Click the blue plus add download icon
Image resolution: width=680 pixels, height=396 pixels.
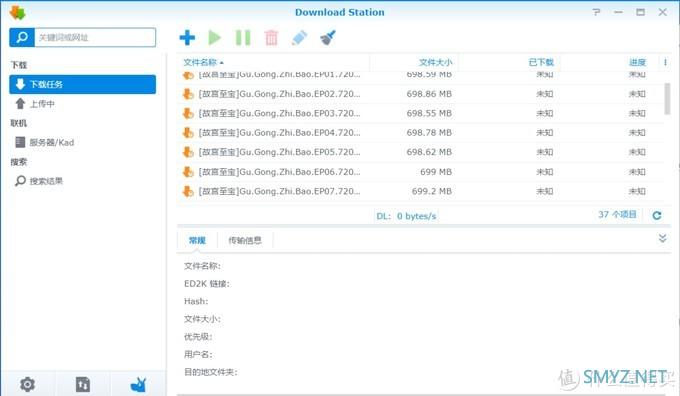pos(187,38)
